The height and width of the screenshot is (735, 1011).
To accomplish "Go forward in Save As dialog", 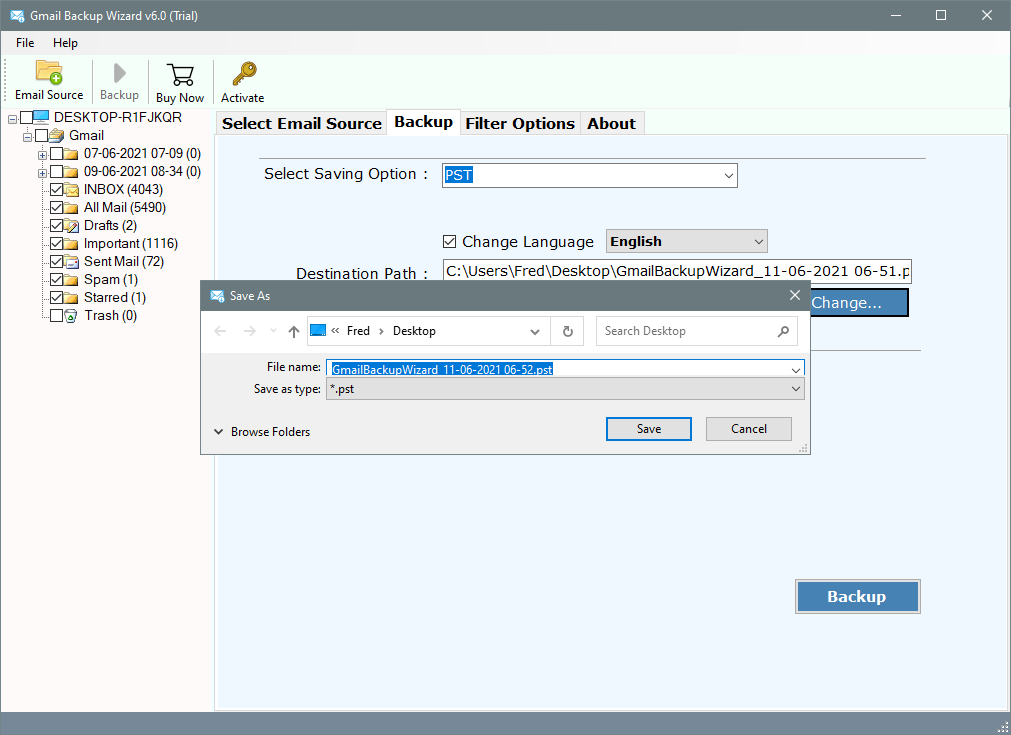I will point(250,331).
